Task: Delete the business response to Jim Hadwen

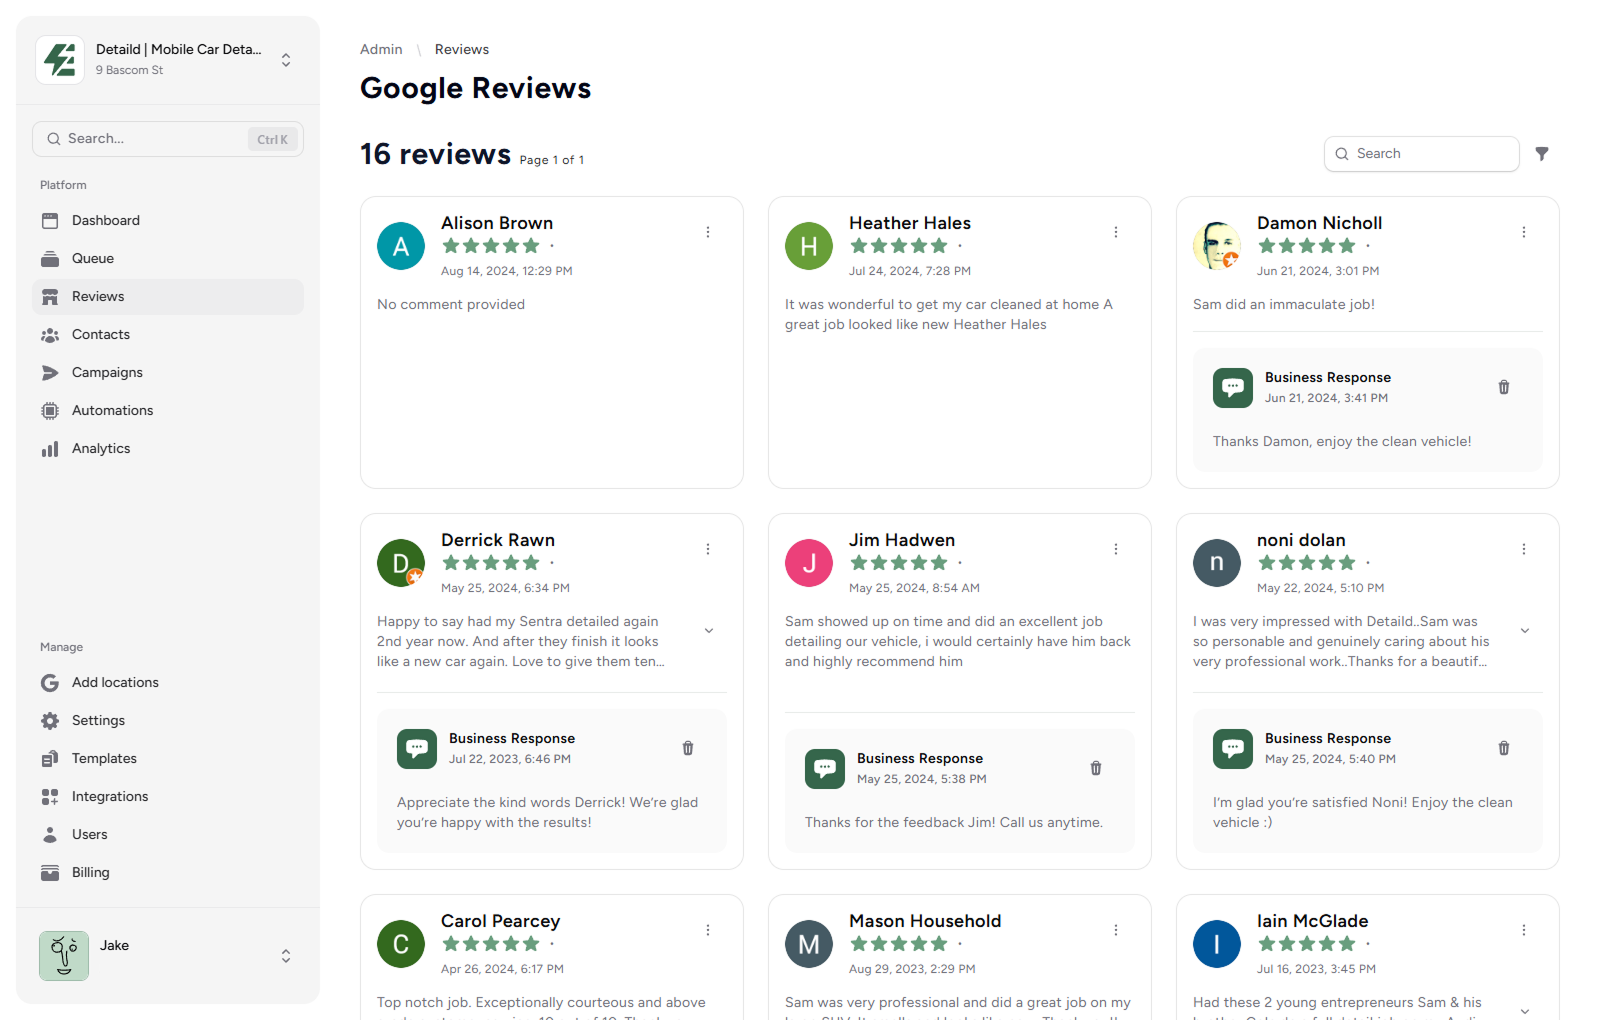Action: click(x=1096, y=768)
